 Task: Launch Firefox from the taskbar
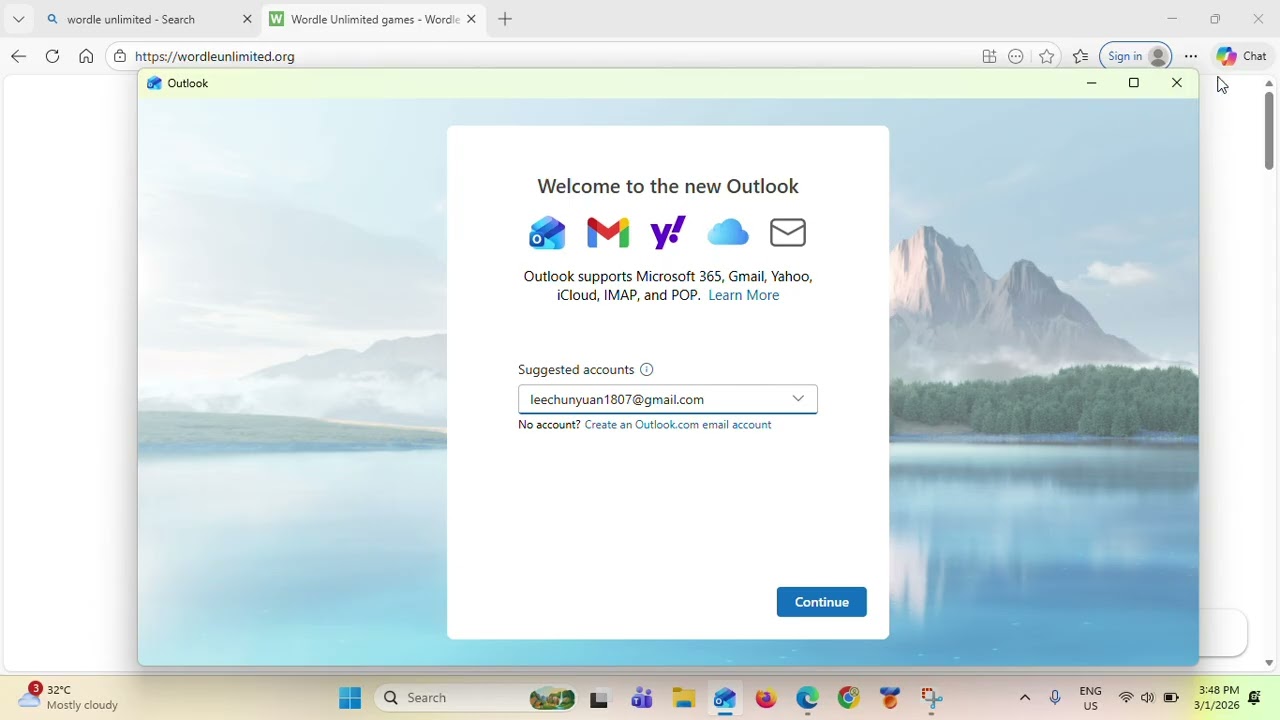point(766,698)
